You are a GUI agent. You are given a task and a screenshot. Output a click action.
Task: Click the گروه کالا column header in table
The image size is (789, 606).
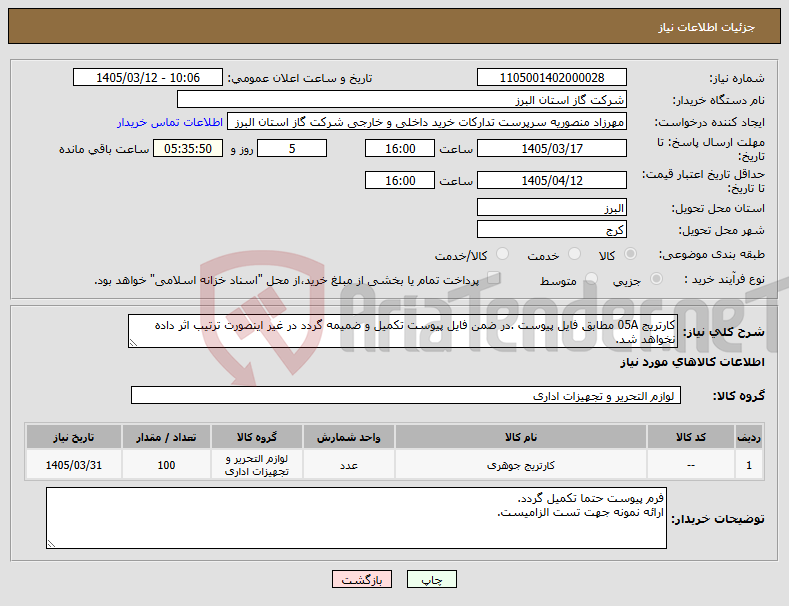coord(257,437)
